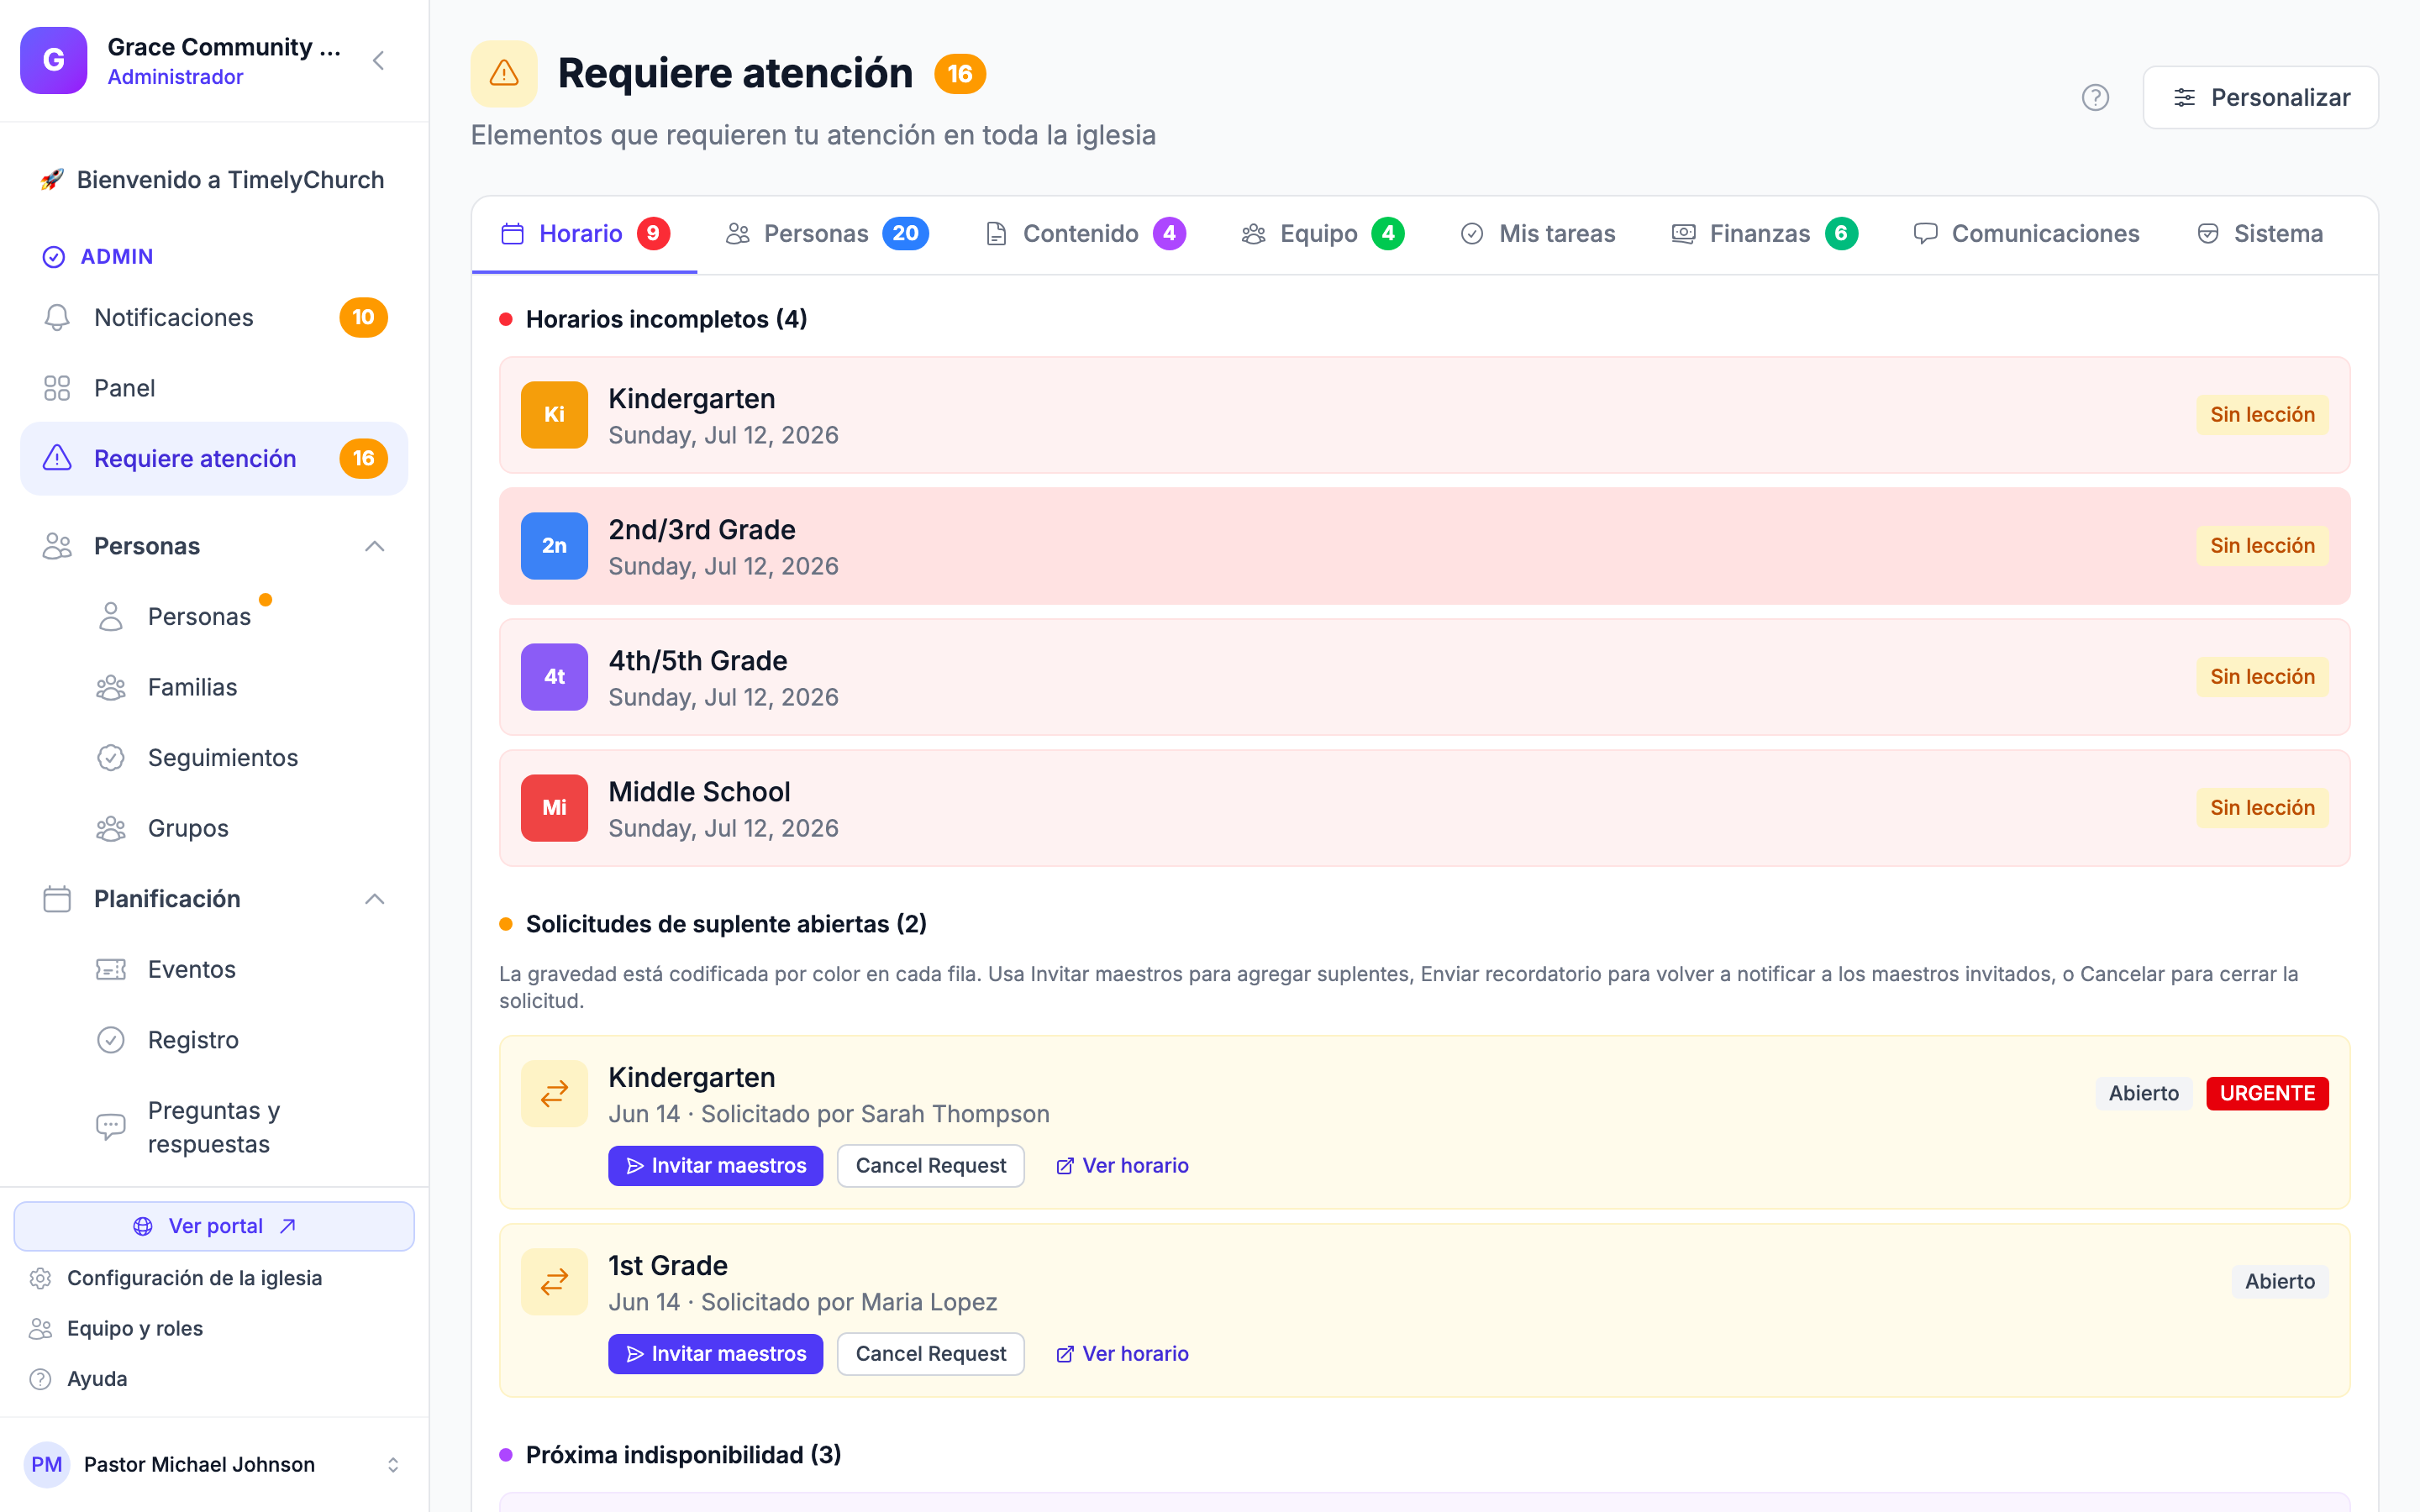
Task: Select the Equipo tab
Action: 1322,234
